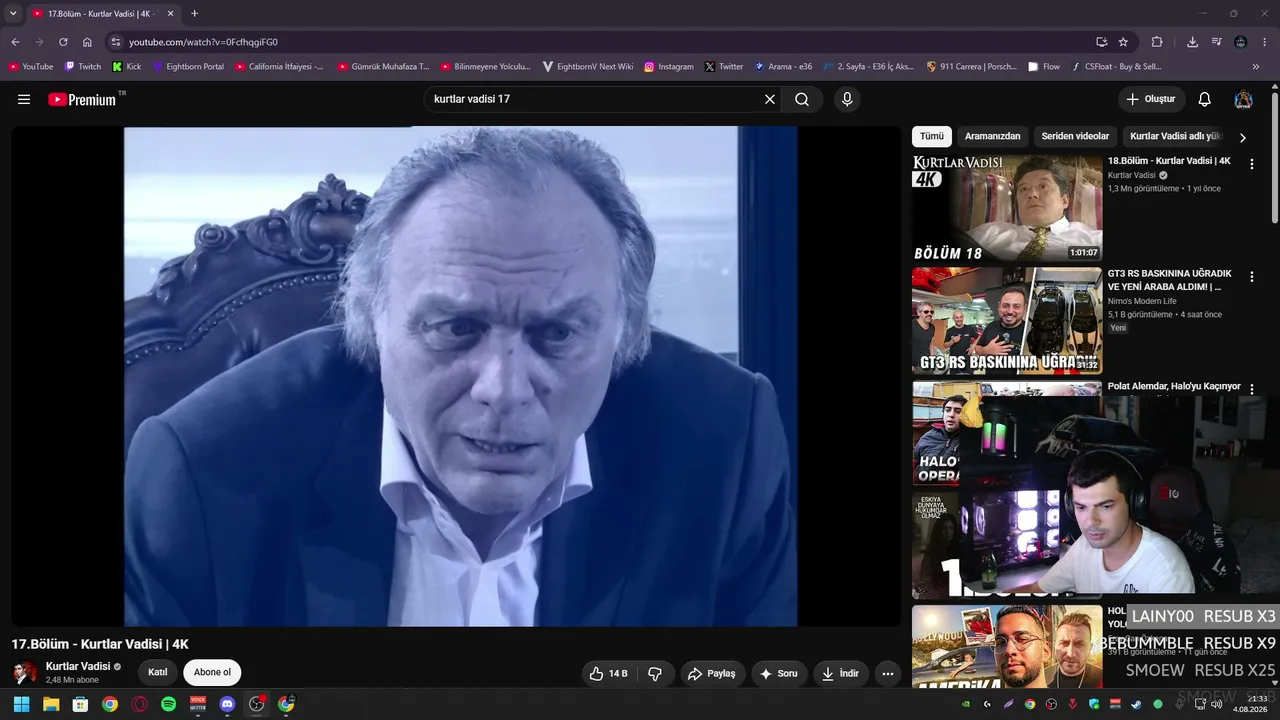Select the Aramanızdan filter chip
The height and width of the screenshot is (720, 1280).
993,136
